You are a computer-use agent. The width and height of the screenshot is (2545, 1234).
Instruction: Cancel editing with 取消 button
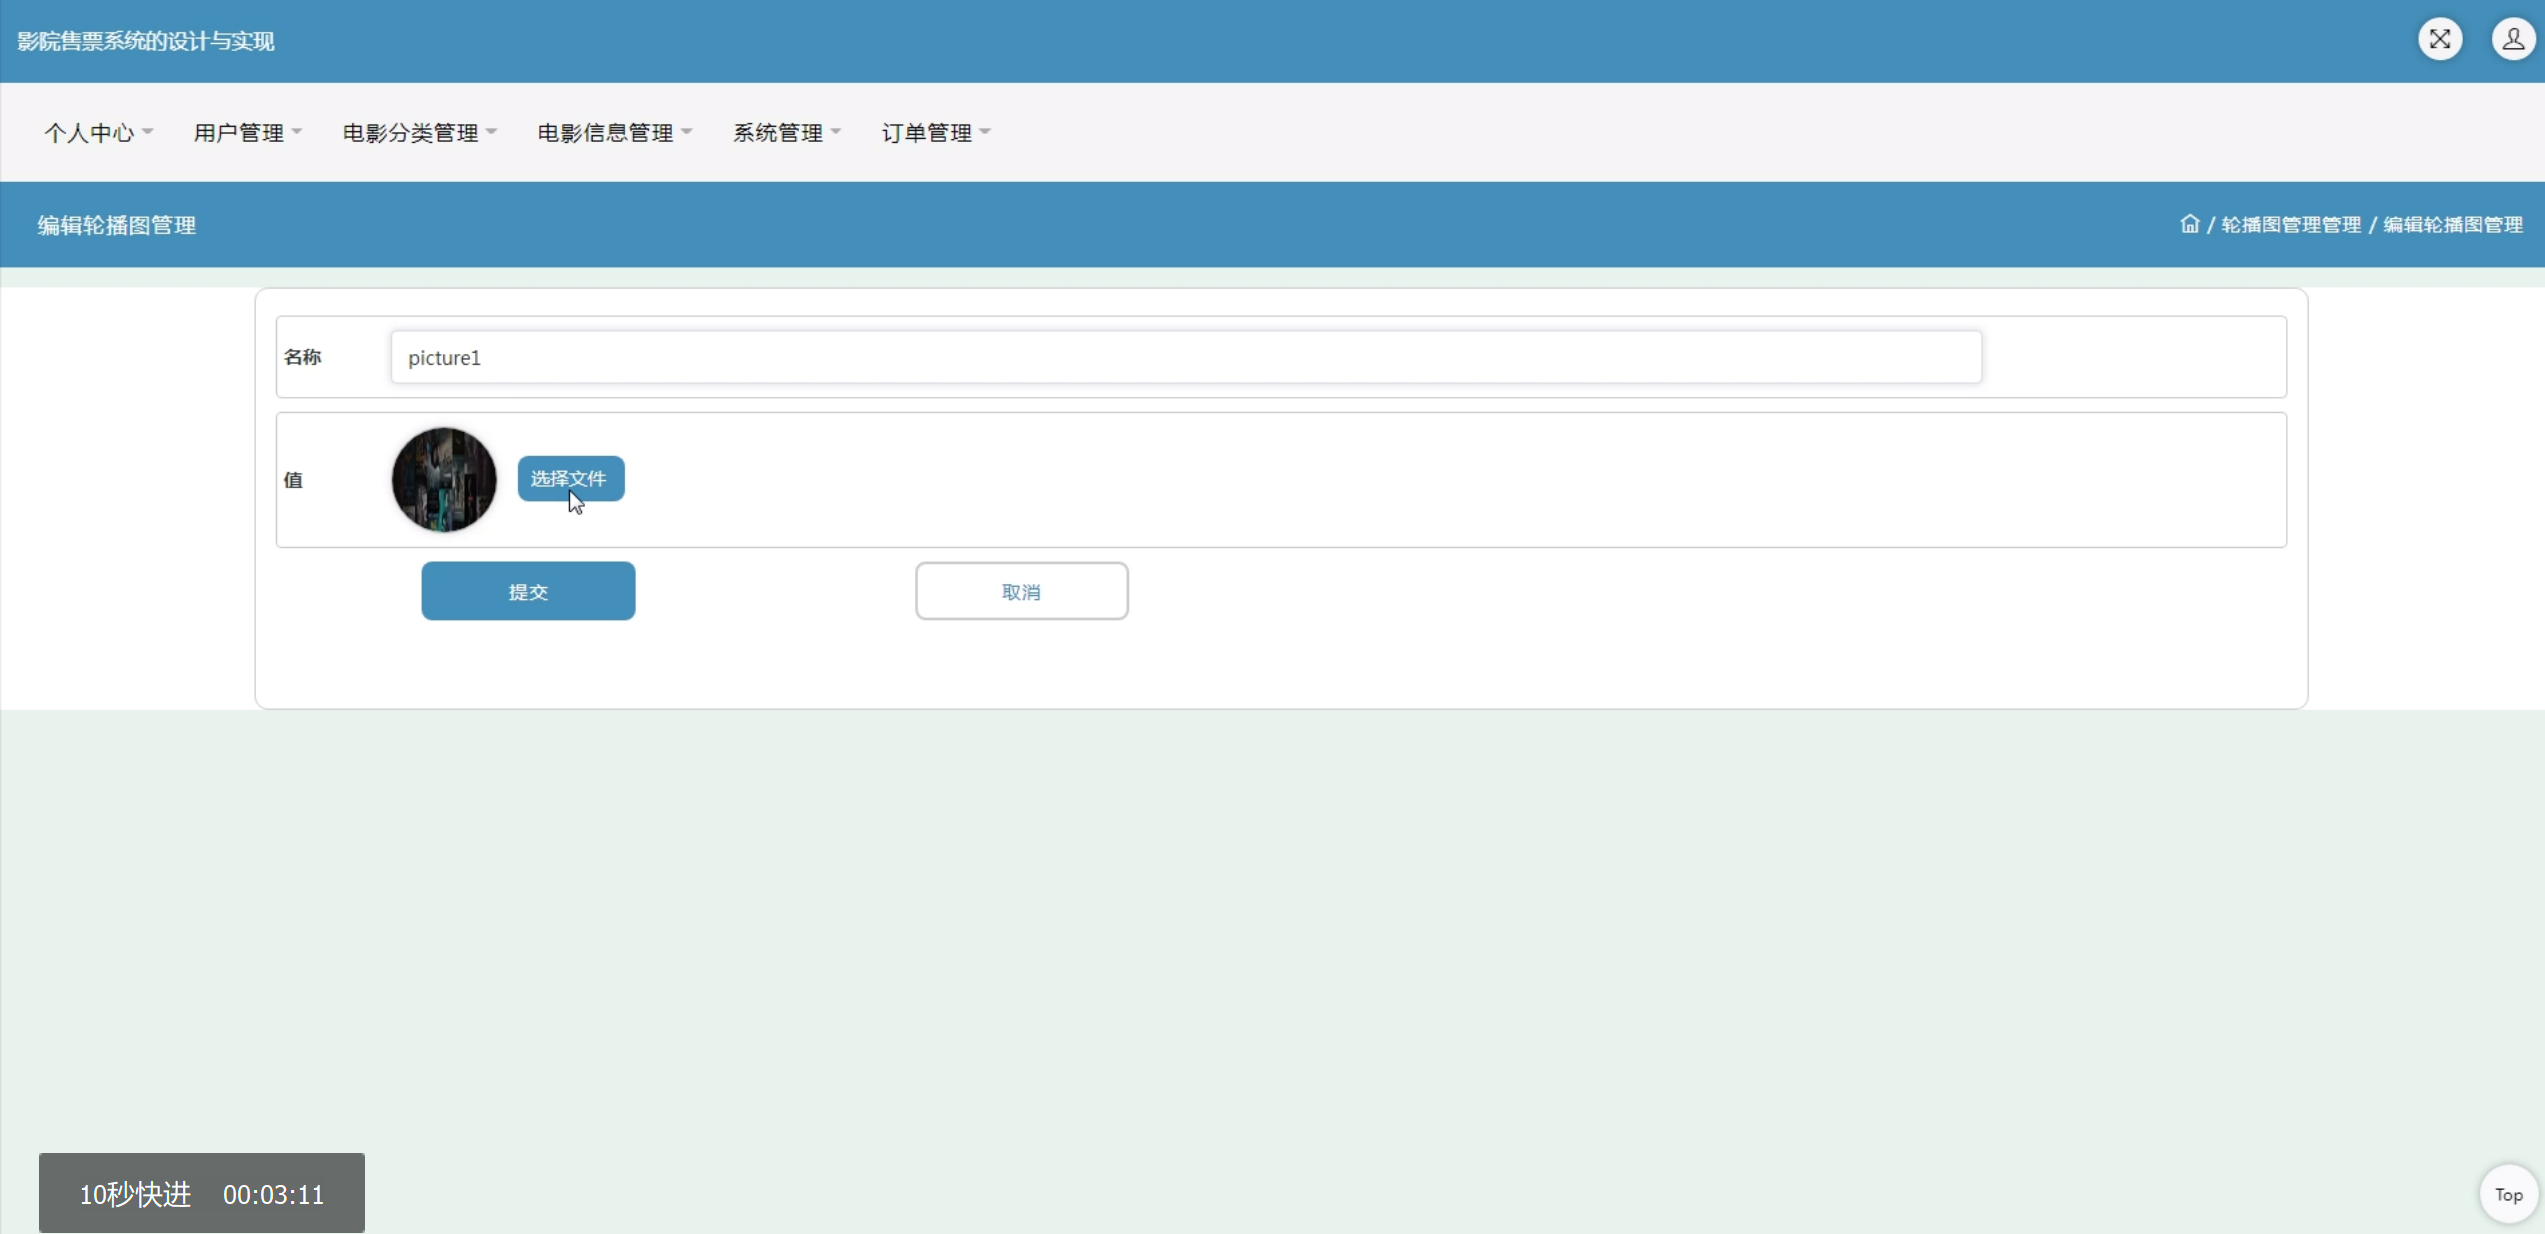click(1021, 591)
